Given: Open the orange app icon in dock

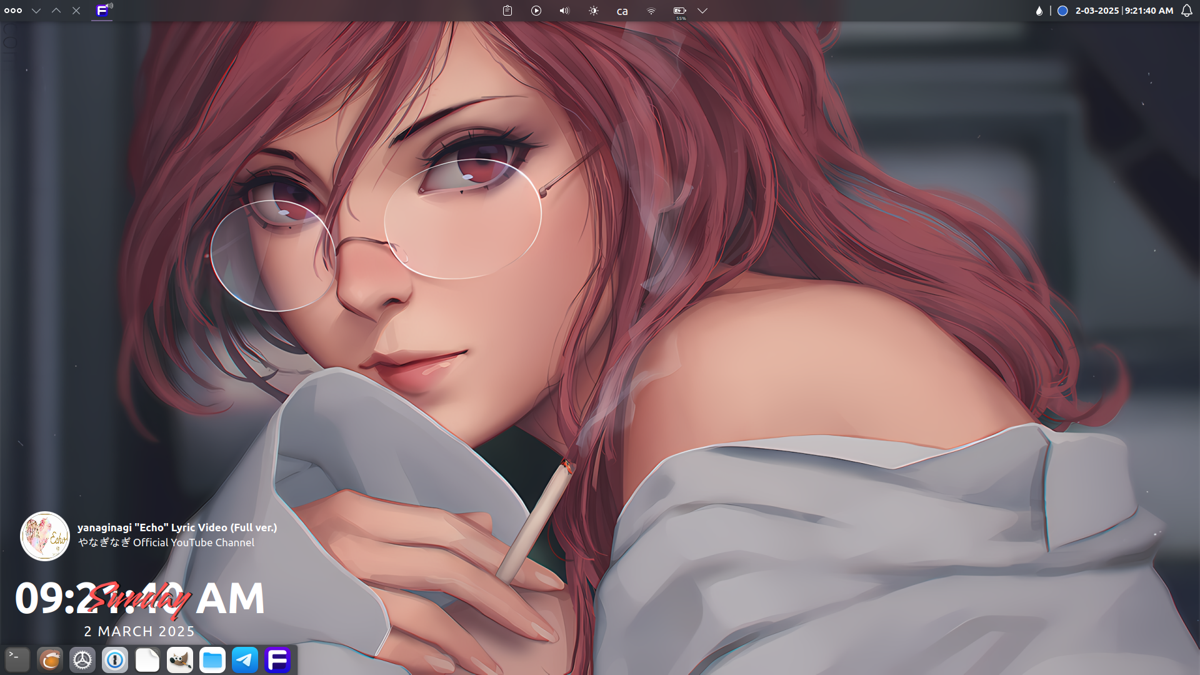Looking at the screenshot, I should coord(50,659).
